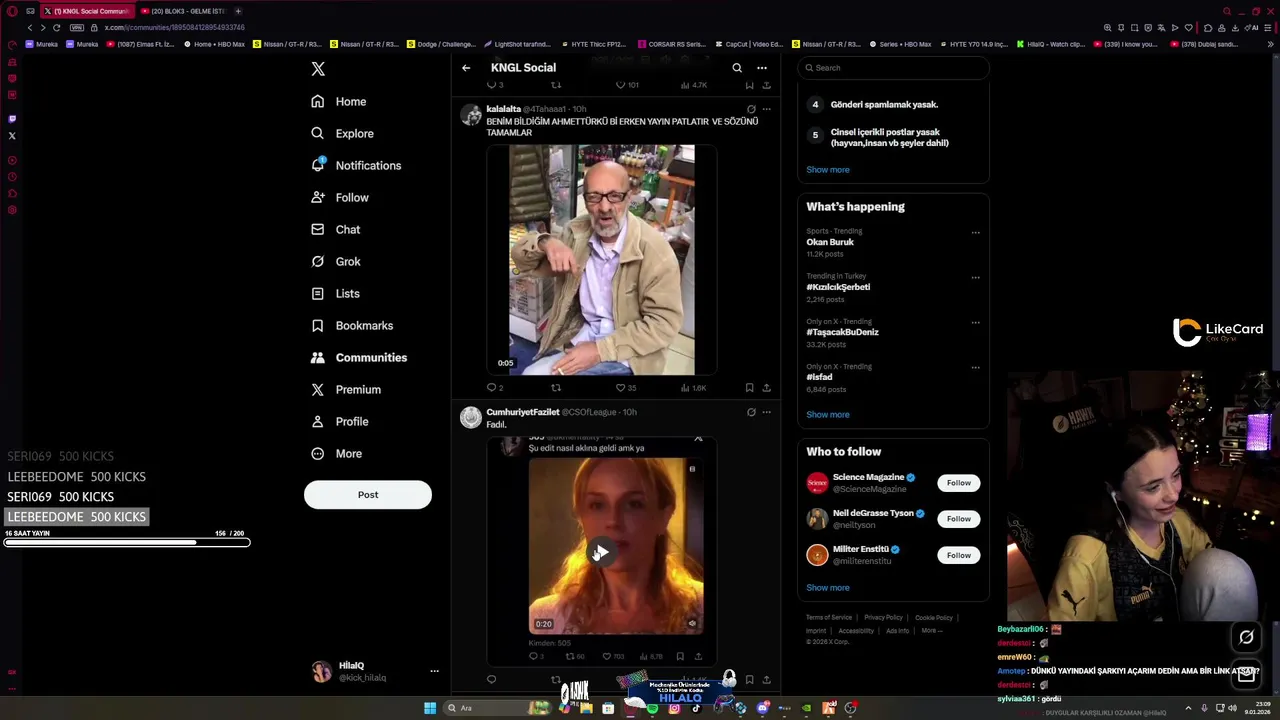The image size is (1280, 720).
Task: Open Grok actions on CumhuriyetFazilet's post
Action: point(751,412)
